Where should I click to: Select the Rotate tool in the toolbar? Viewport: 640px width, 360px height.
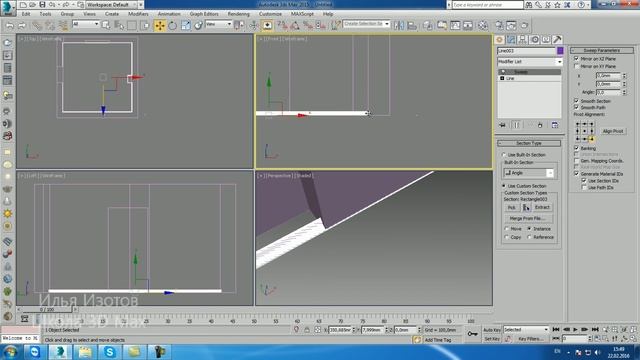[x=173, y=25]
